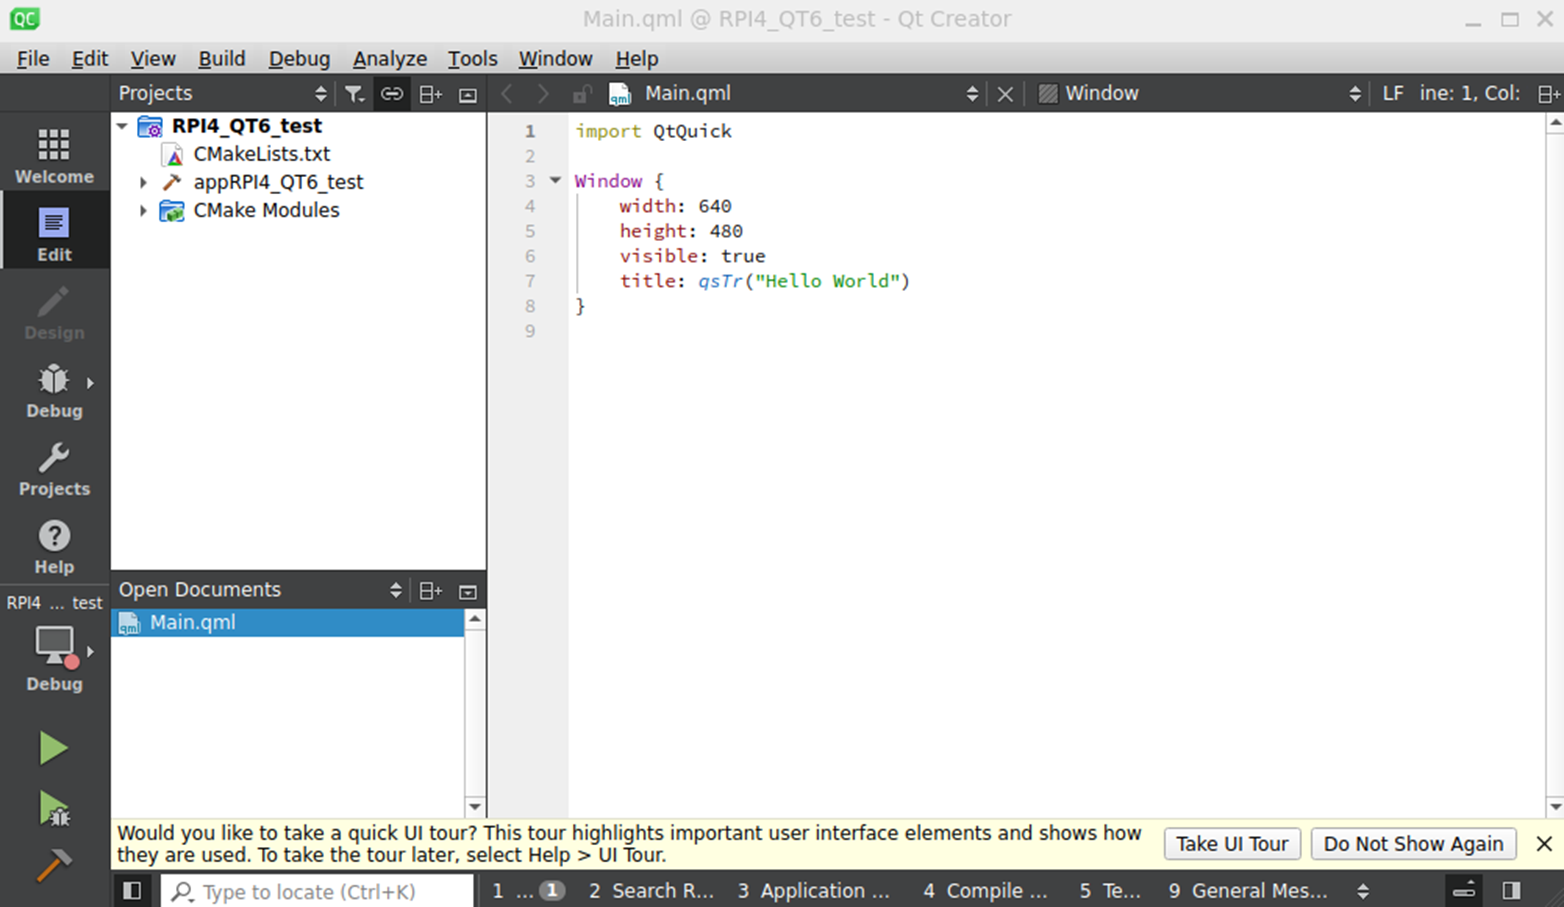Expand the appRPI4_QT6_test node
The image size is (1564, 907).
[143, 182]
